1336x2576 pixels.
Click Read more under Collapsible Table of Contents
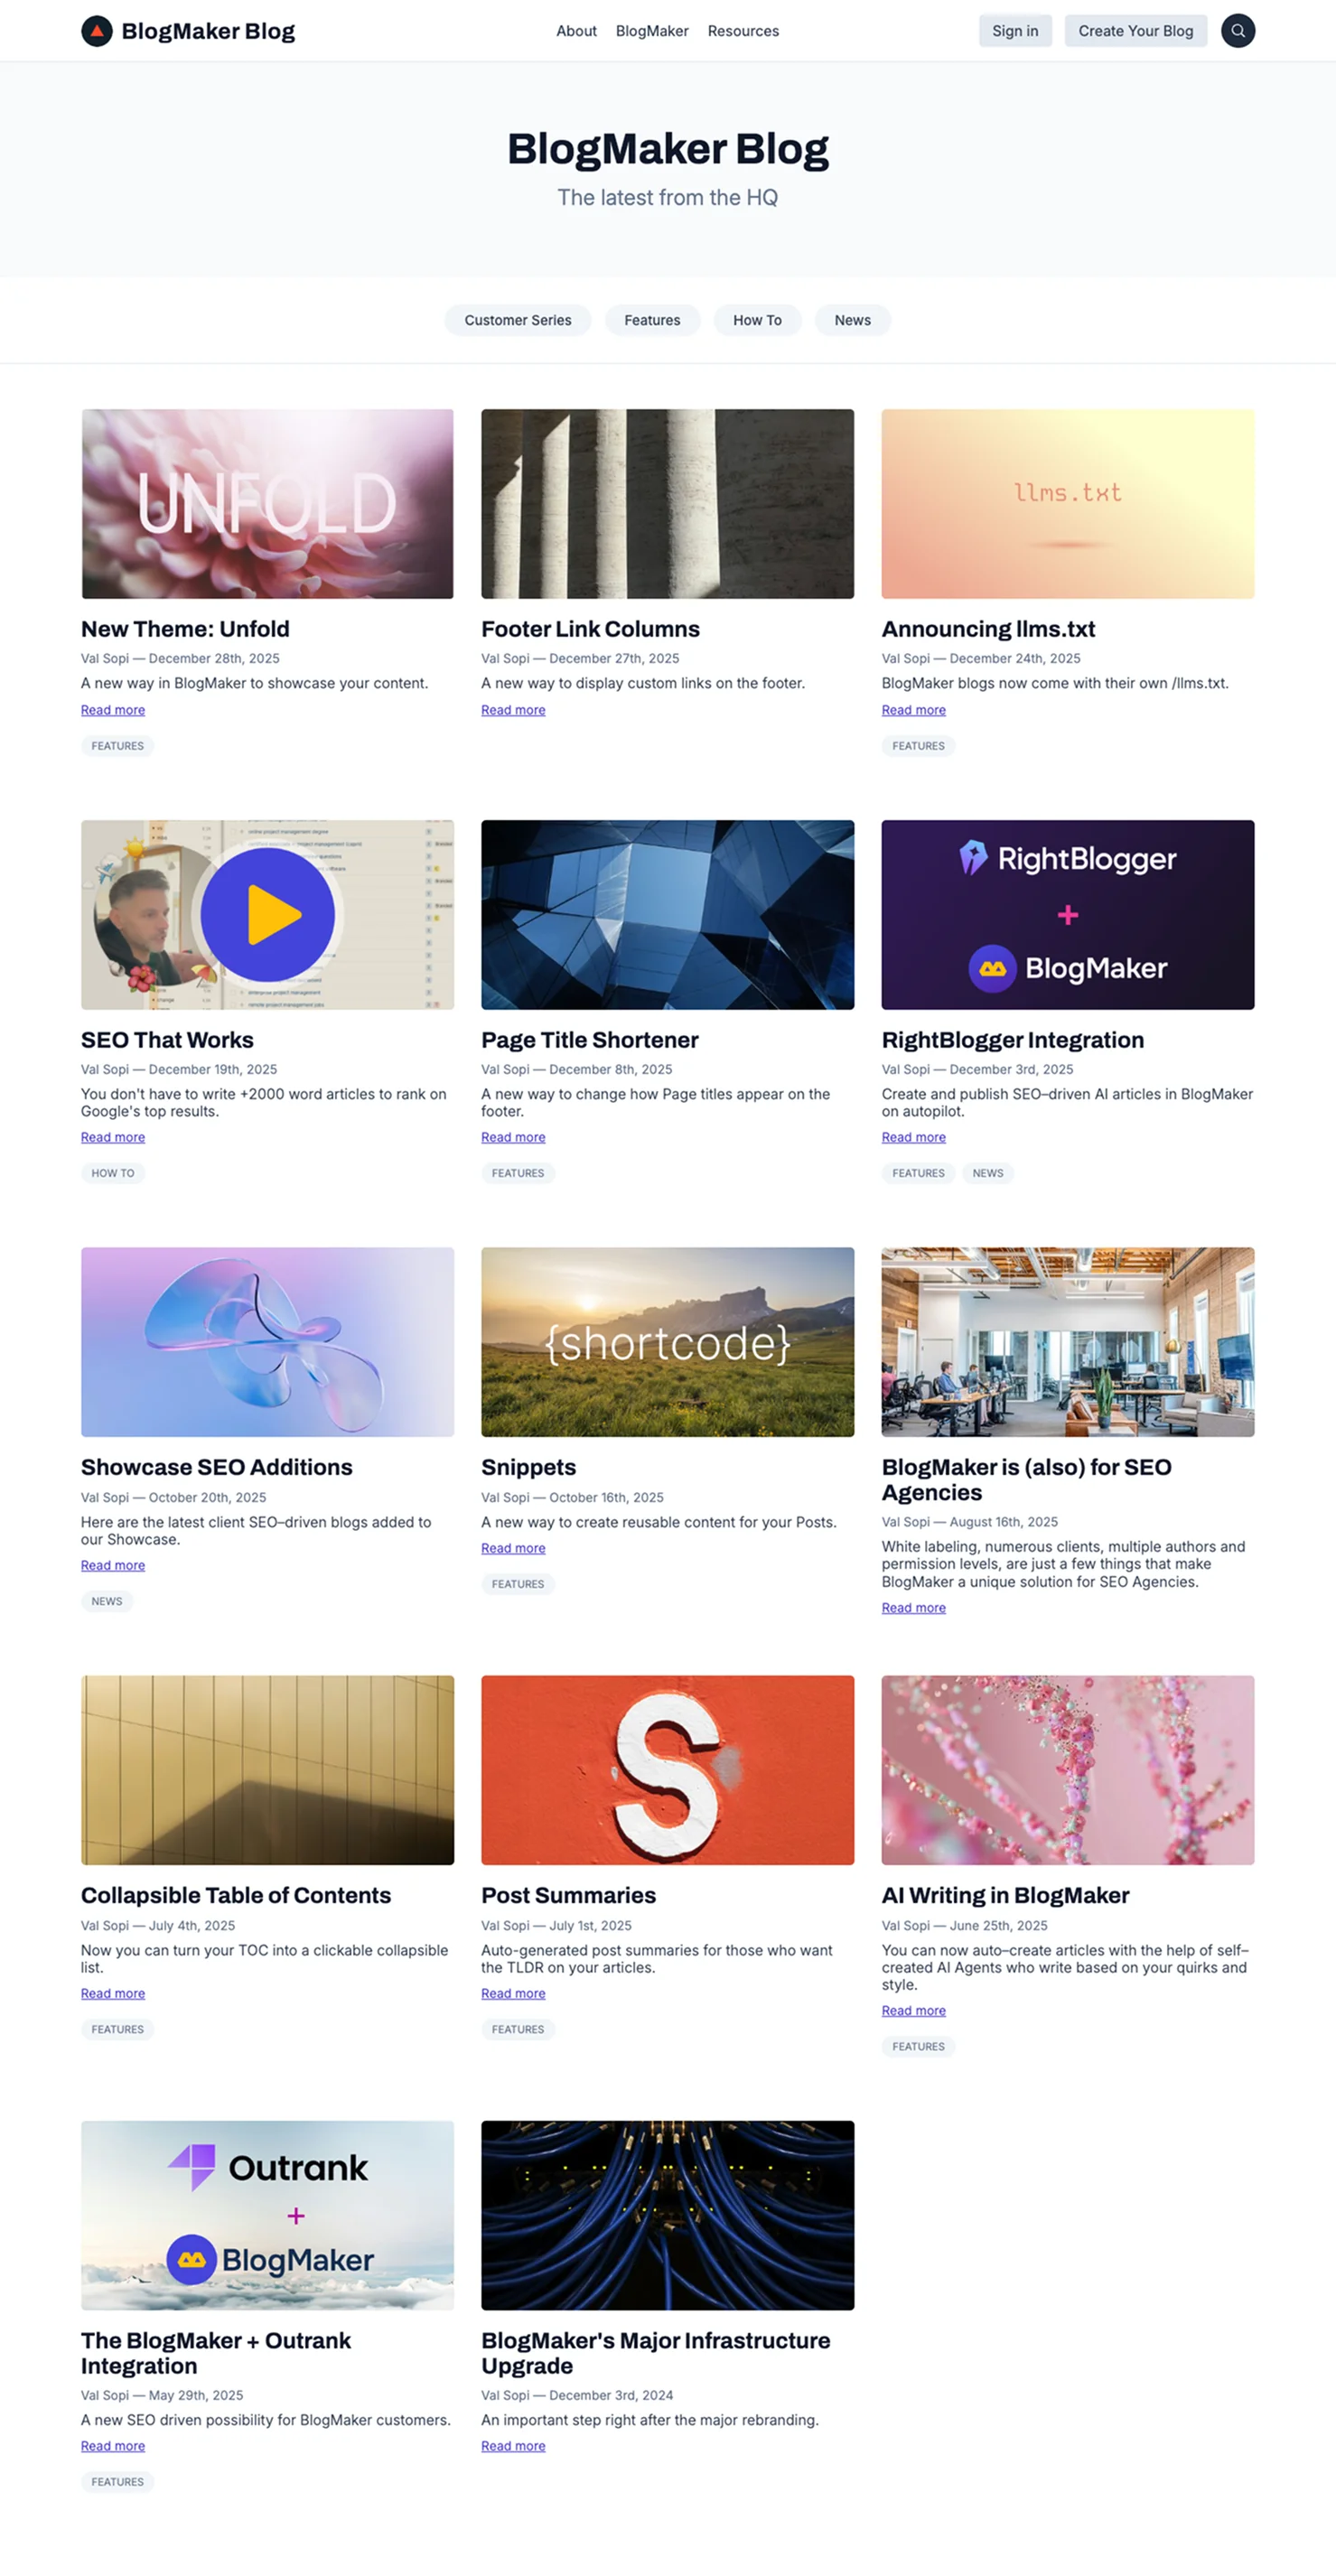pyautogui.click(x=113, y=1993)
